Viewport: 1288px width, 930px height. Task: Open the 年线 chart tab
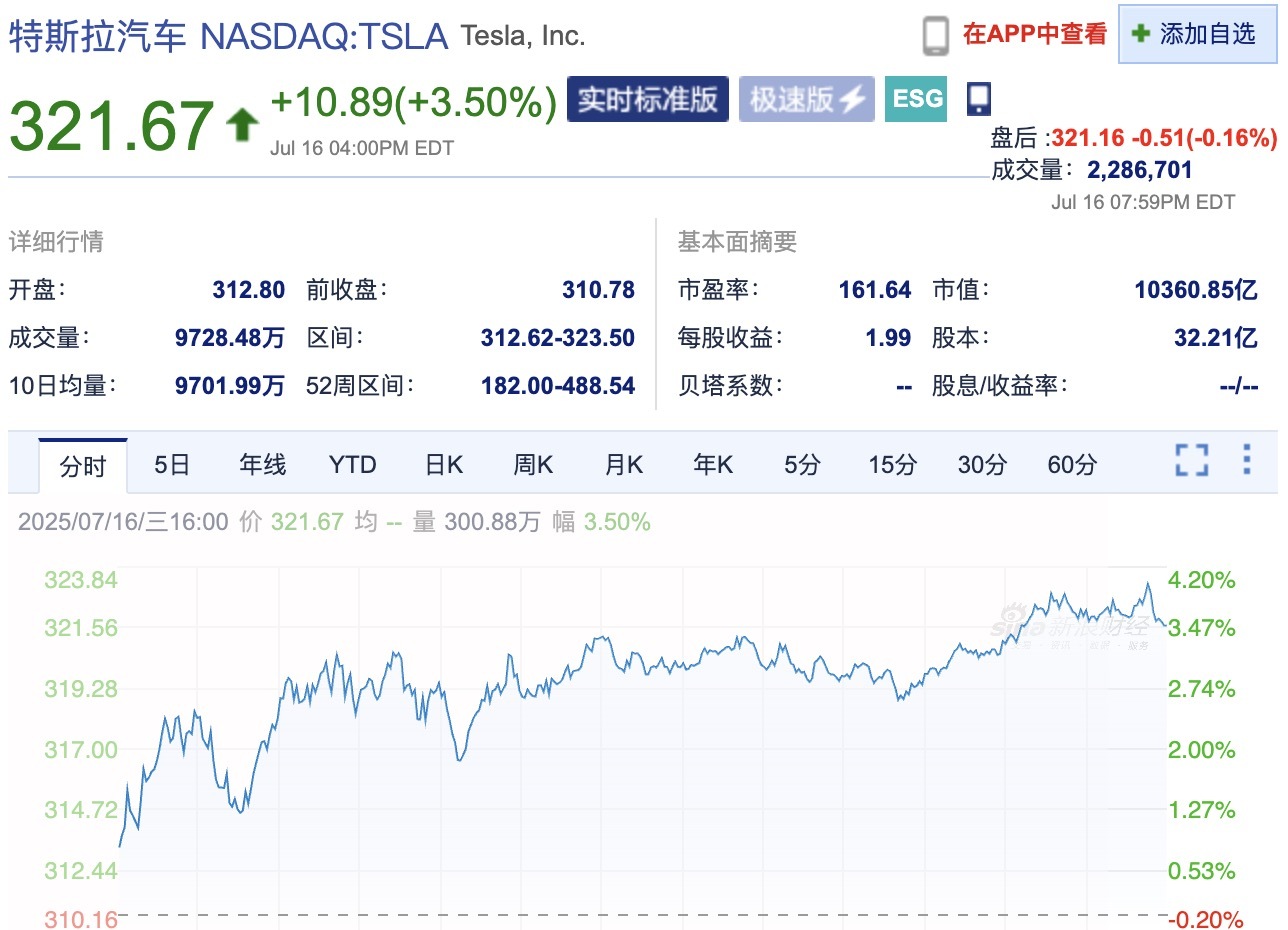click(x=262, y=464)
